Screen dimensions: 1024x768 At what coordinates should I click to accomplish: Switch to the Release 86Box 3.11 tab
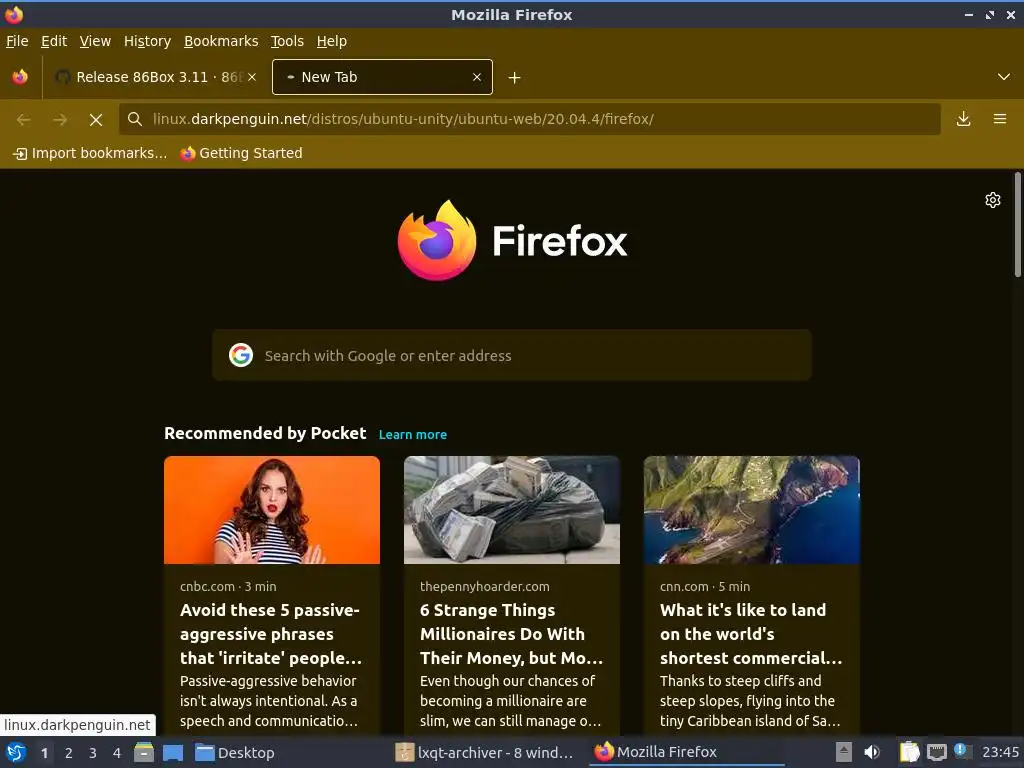155,77
